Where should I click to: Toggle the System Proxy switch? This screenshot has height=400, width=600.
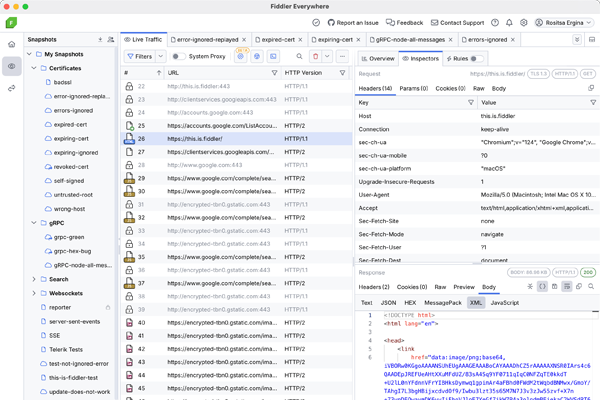pos(179,57)
